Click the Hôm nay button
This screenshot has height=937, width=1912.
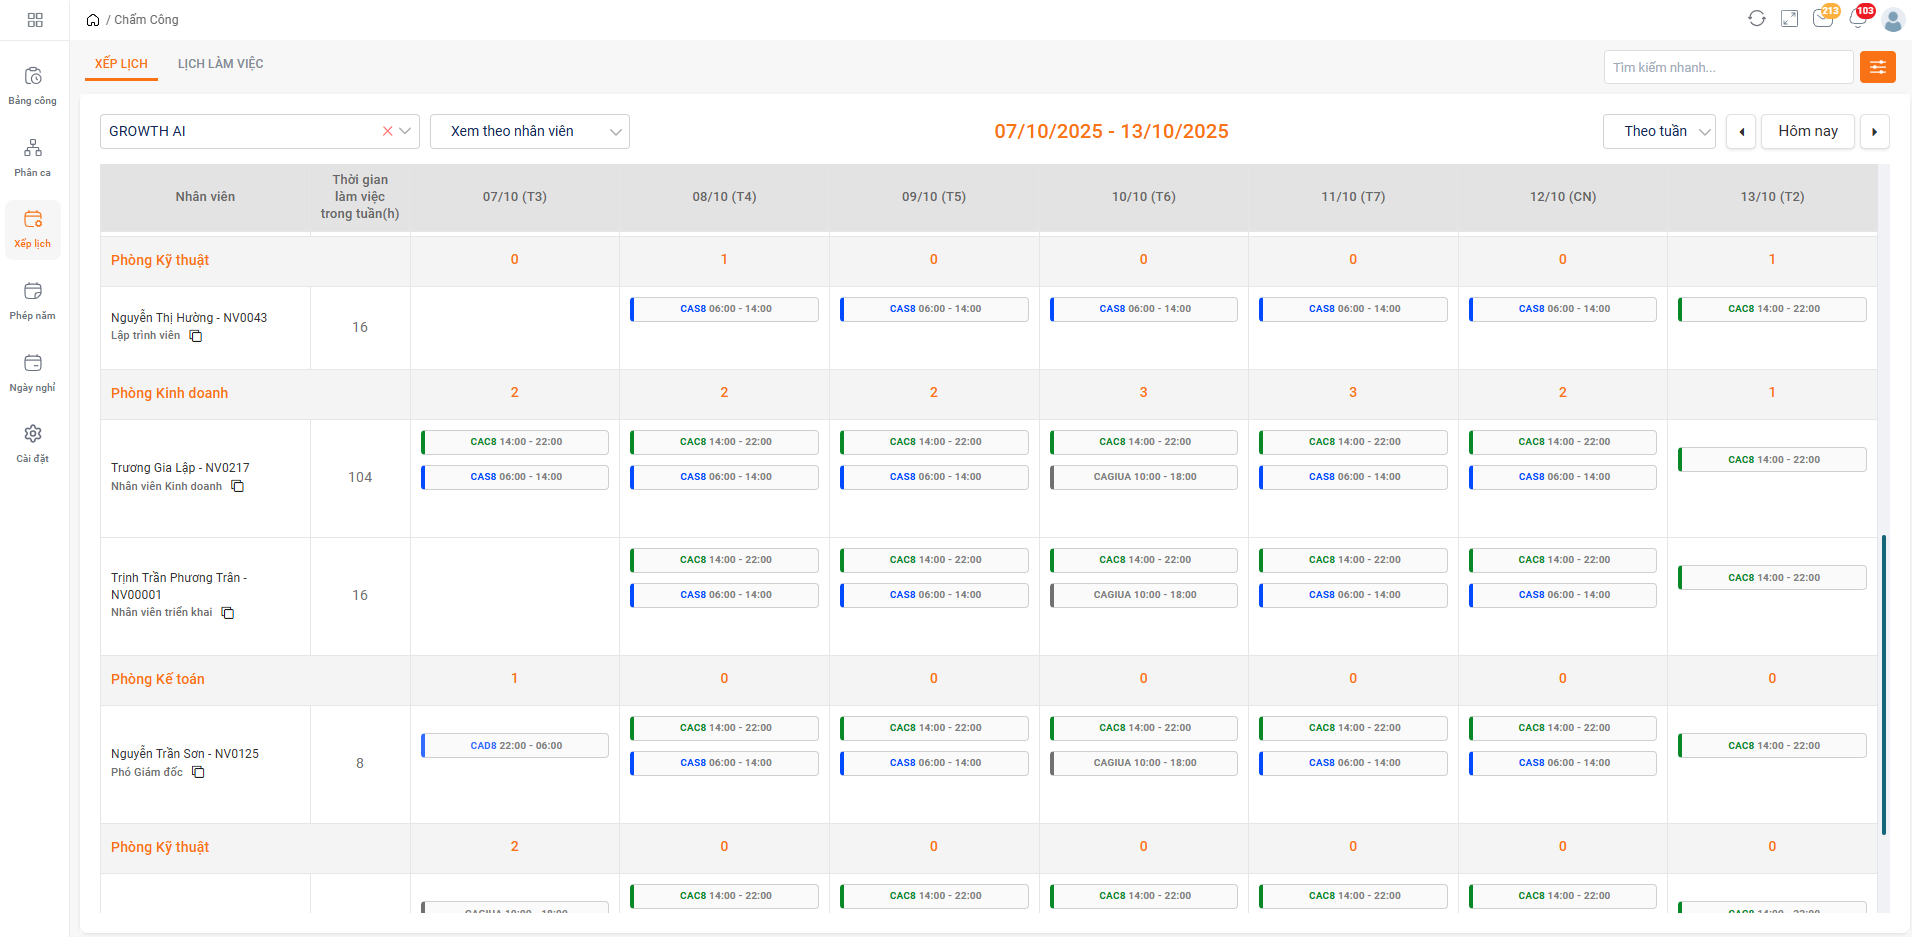tap(1807, 131)
